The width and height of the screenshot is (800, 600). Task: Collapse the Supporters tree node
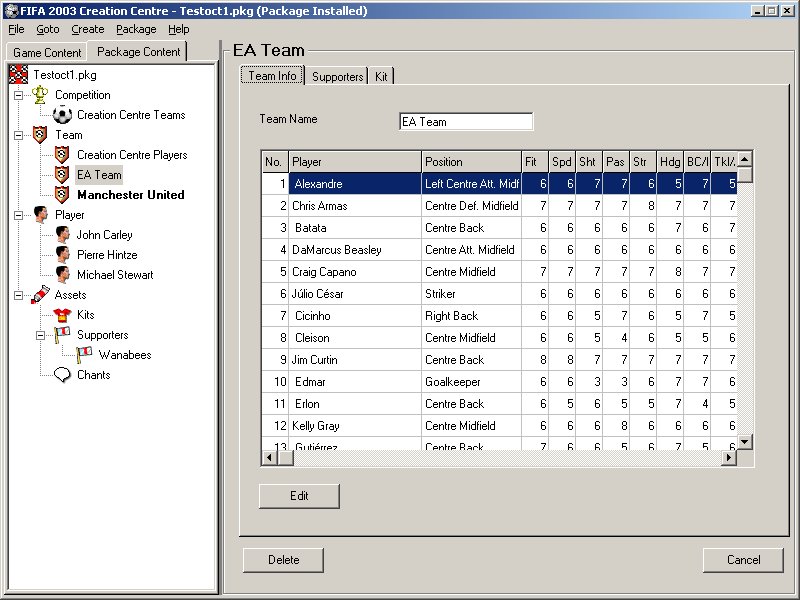coord(40,335)
